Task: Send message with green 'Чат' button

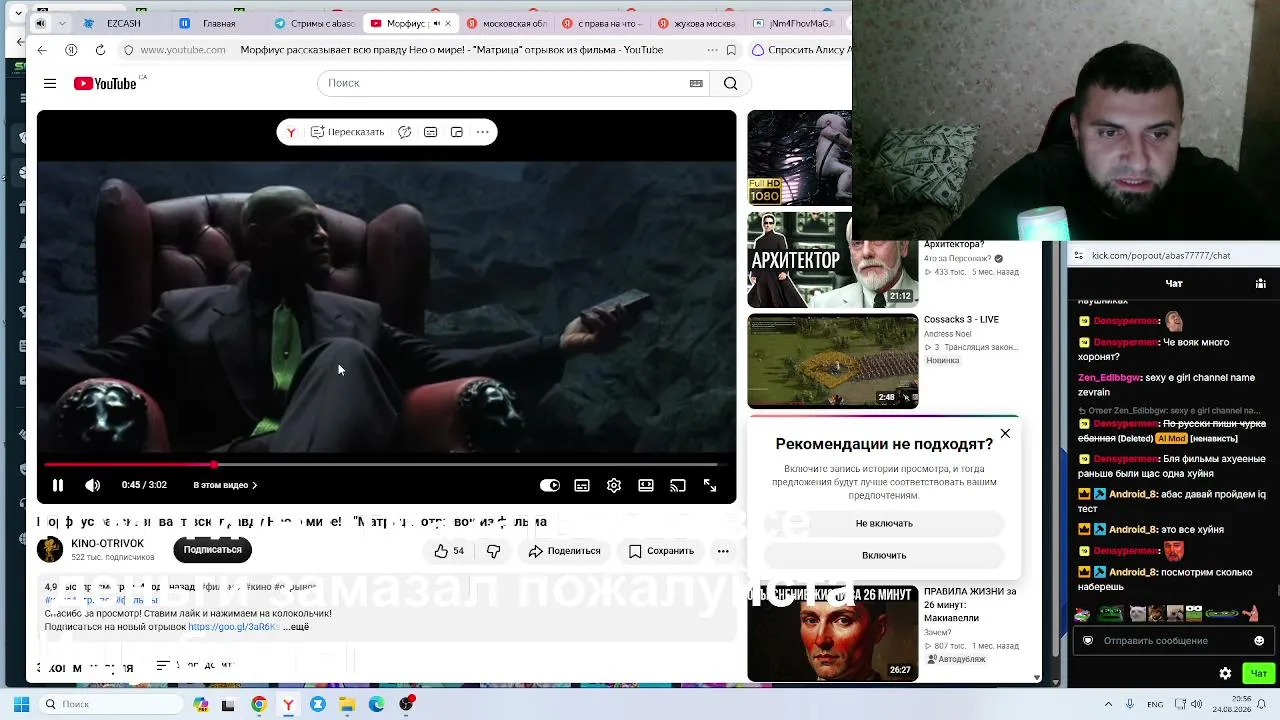Action: pyautogui.click(x=1258, y=673)
